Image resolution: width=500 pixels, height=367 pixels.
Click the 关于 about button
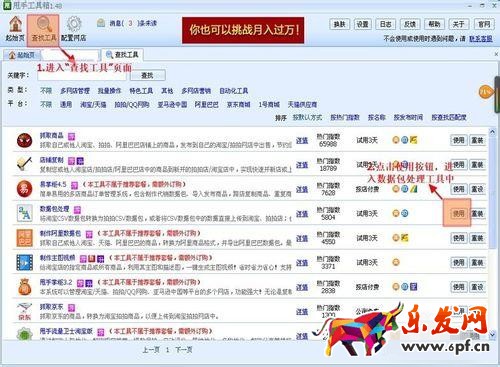[458, 24]
